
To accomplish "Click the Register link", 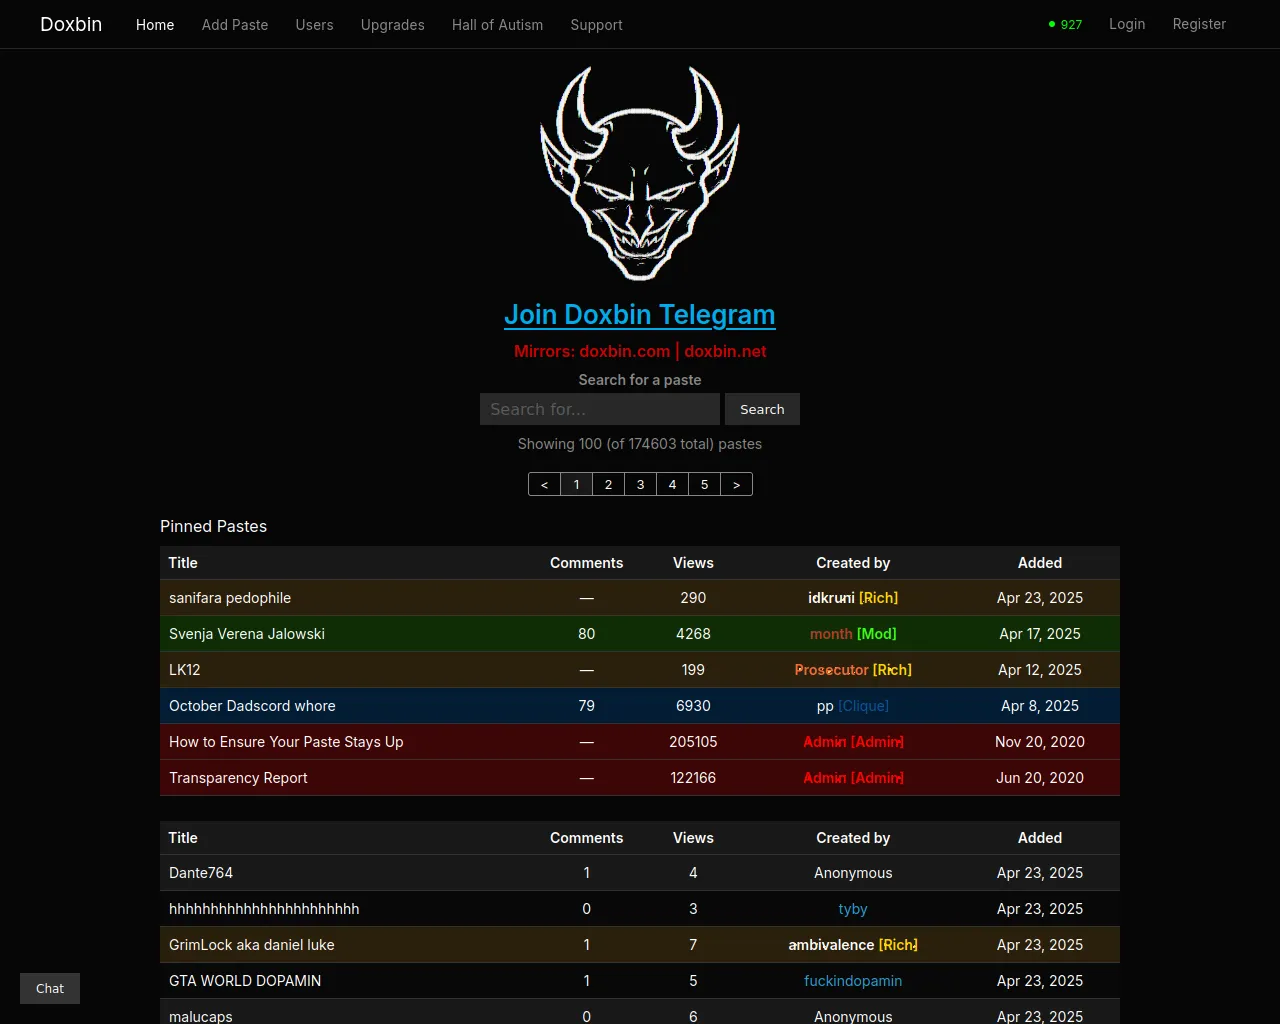I will tap(1199, 24).
